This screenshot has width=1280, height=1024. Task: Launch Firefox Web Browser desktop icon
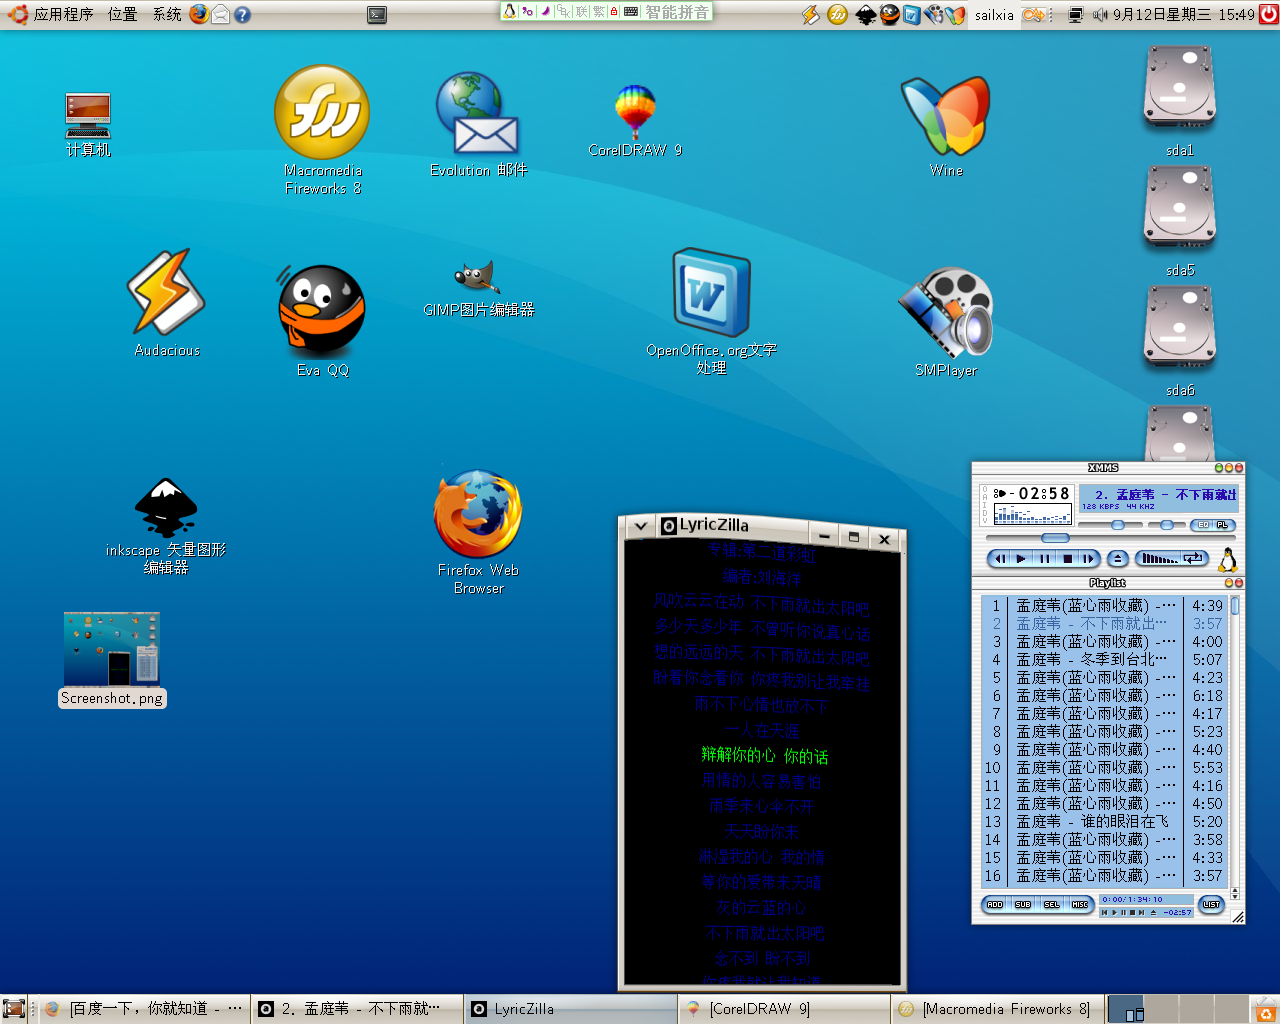[478, 532]
